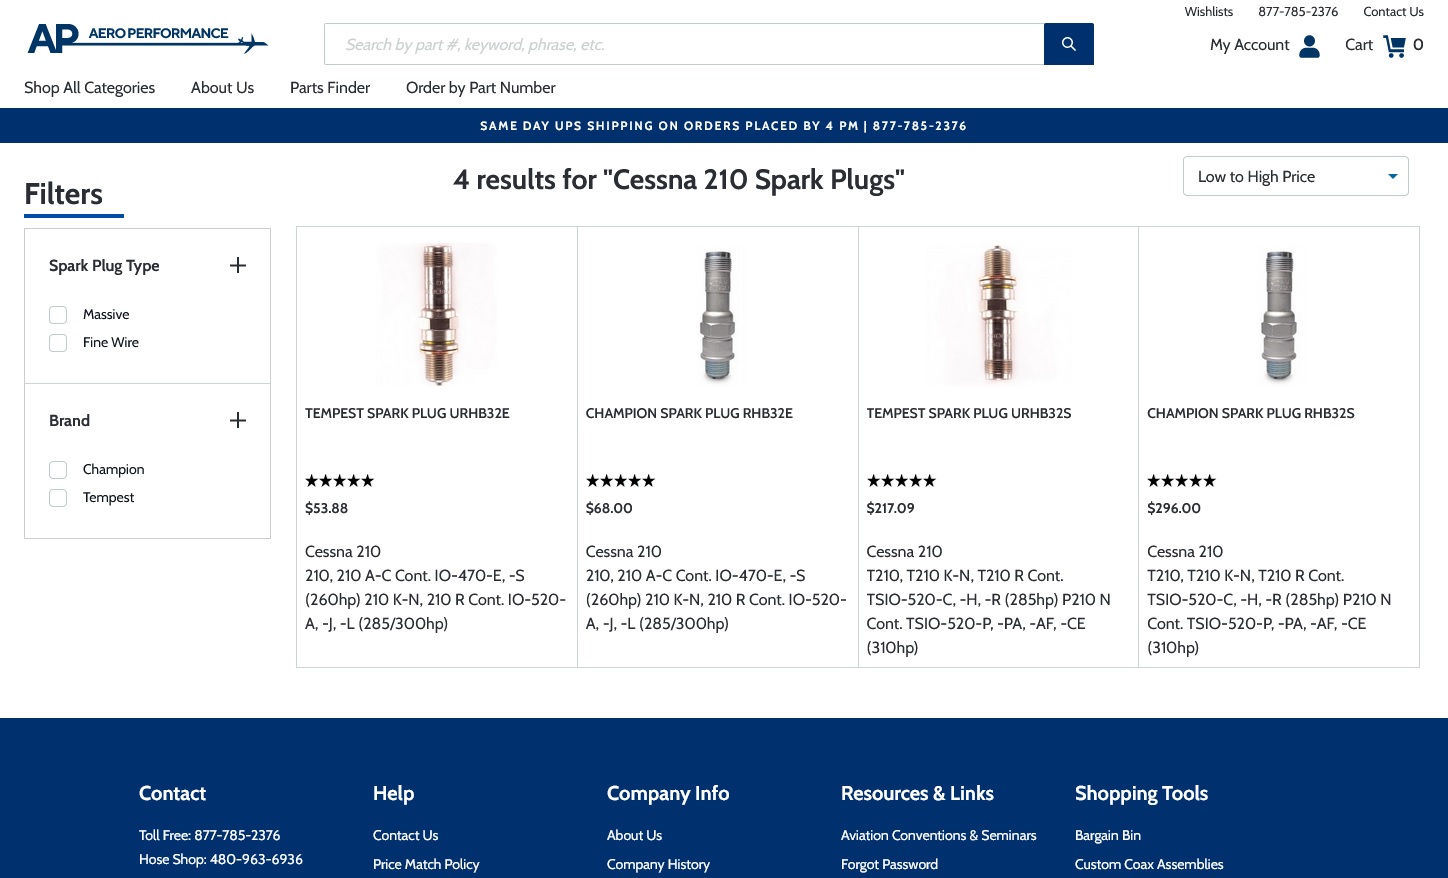Viewport: 1448px width, 878px height.
Task: Open Shop All Categories menu
Action: click(90, 88)
